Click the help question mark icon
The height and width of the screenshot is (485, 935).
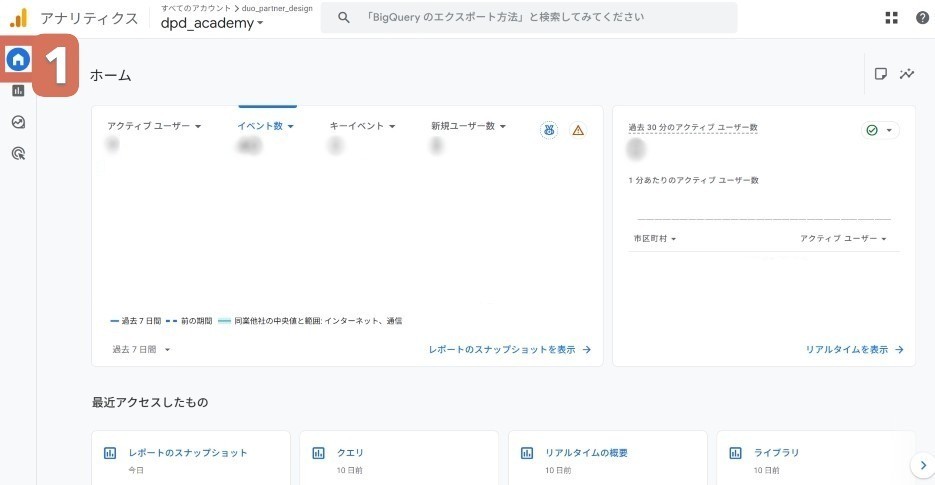922,18
